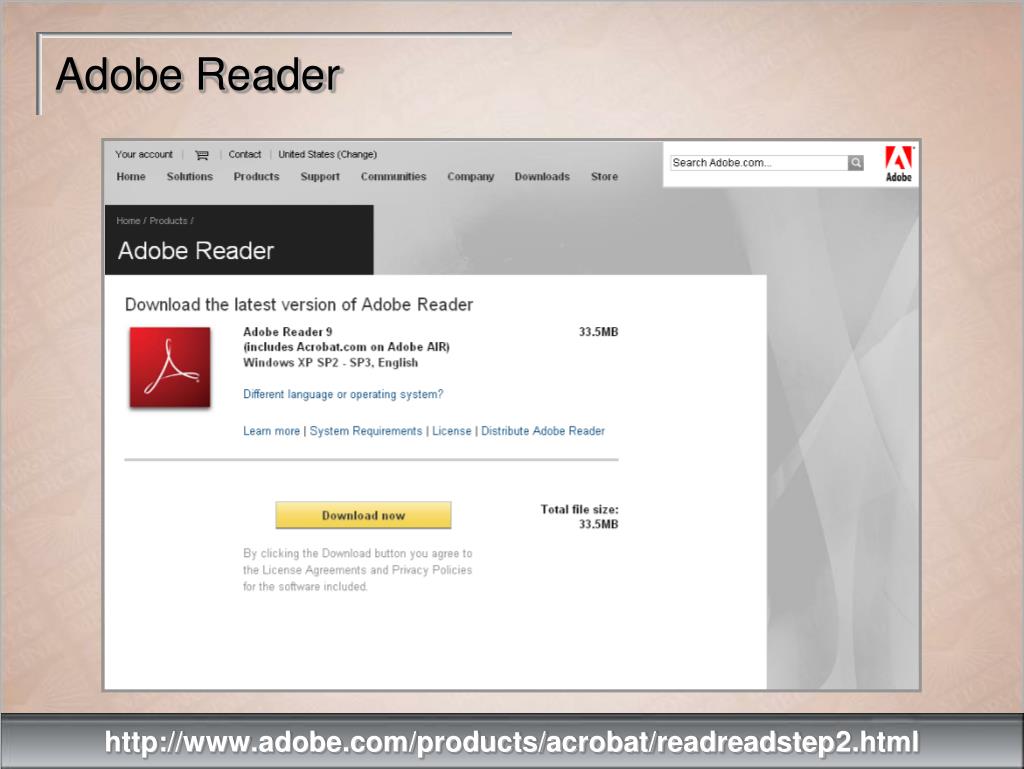
Task: Open the Learn more link
Action: [271, 431]
